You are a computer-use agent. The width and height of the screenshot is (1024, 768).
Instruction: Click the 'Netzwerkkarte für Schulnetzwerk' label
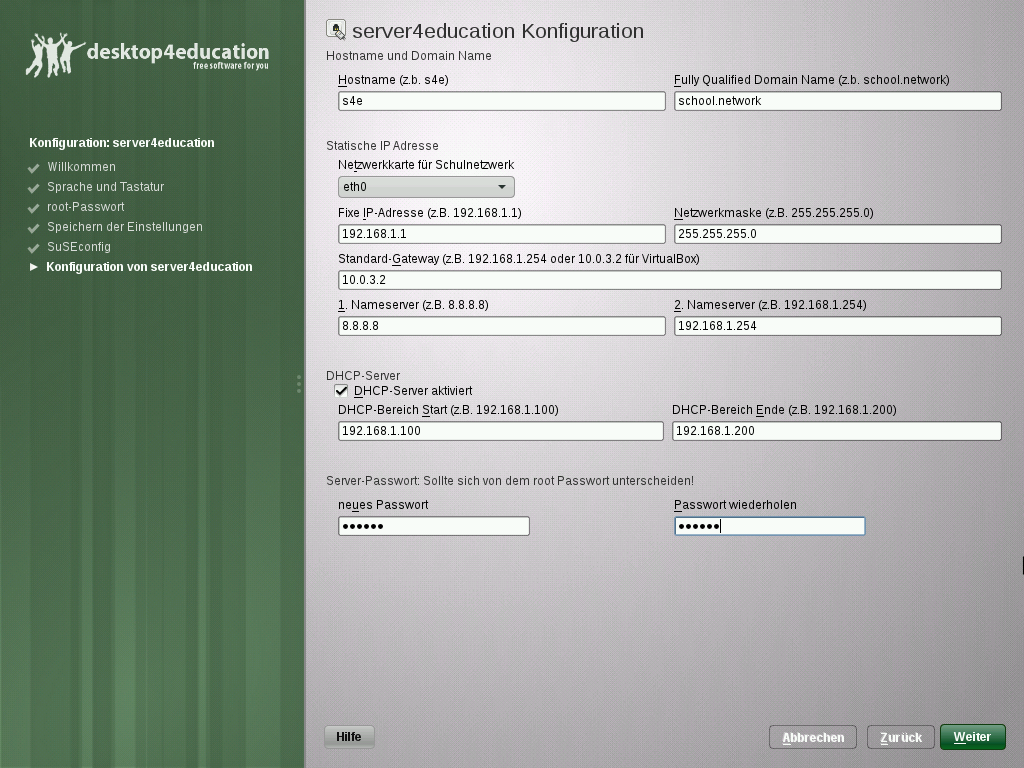point(426,165)
